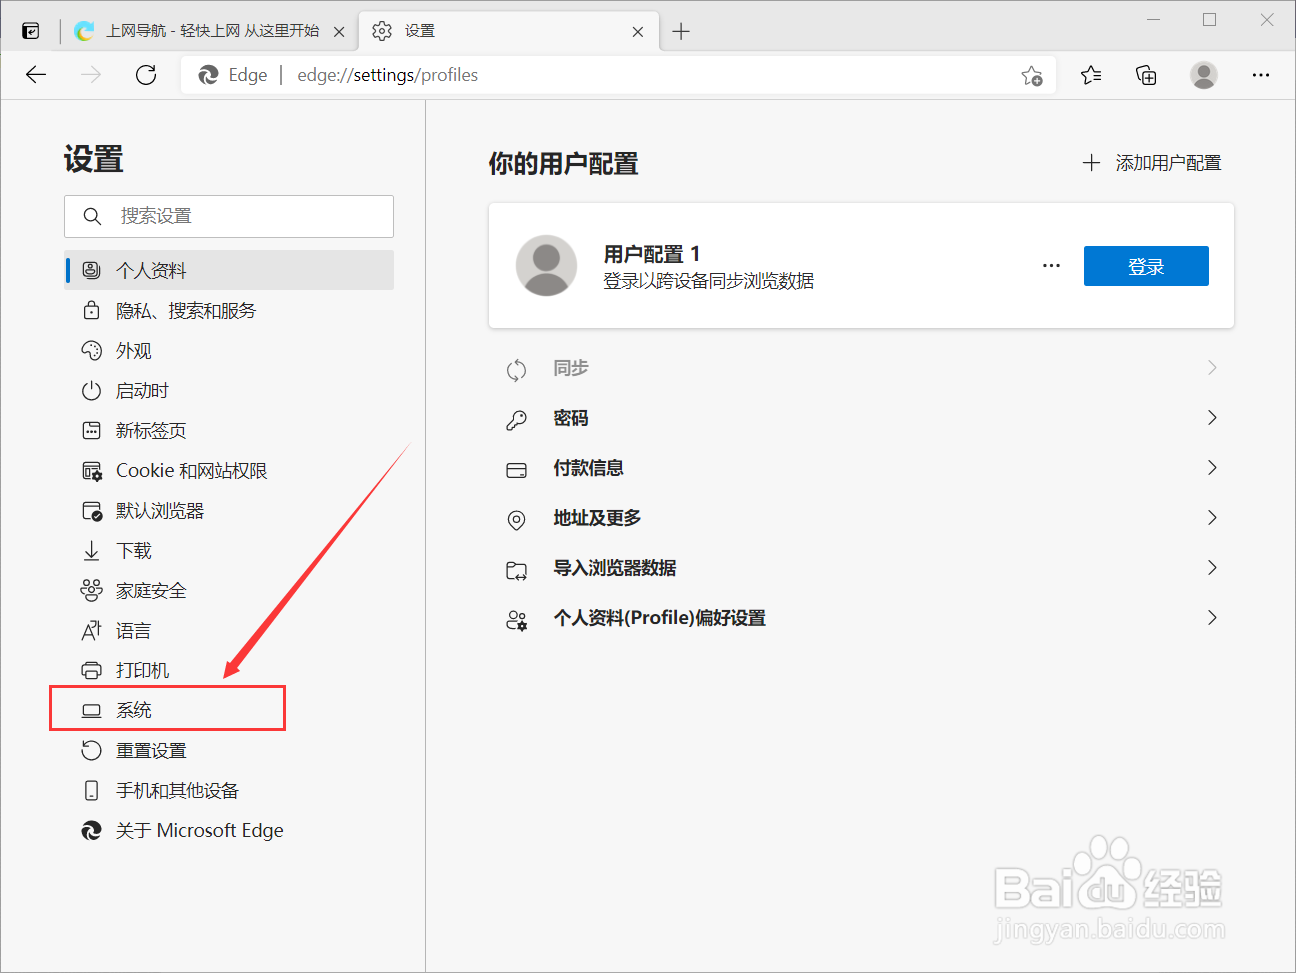Image resolution: width=1296 pixels, height=973 pixels.
Task: Open 语言 settings
Action: point(229,630)
